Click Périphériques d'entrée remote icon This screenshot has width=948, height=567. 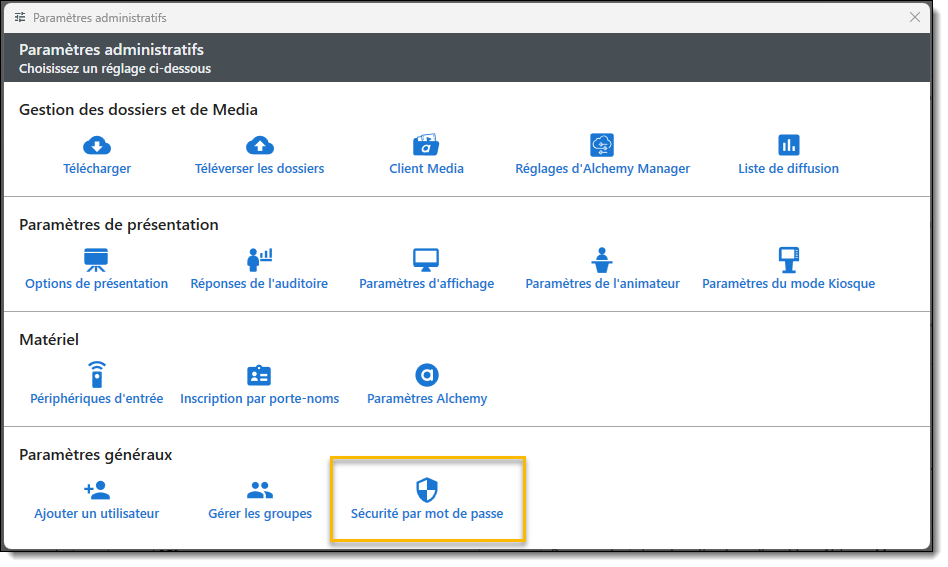coord(96,375)
